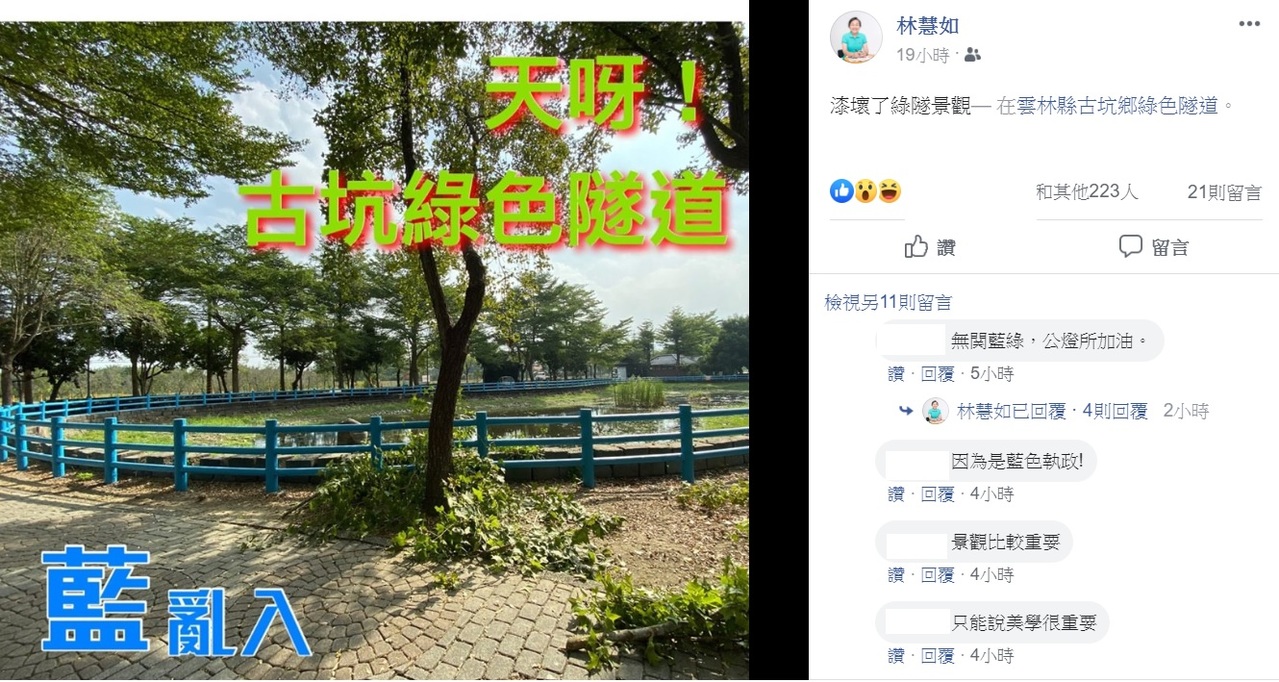The width and height of the screenshot is (1279, 682).
Task: Click 林慧如 author name link
Action: 927,26
